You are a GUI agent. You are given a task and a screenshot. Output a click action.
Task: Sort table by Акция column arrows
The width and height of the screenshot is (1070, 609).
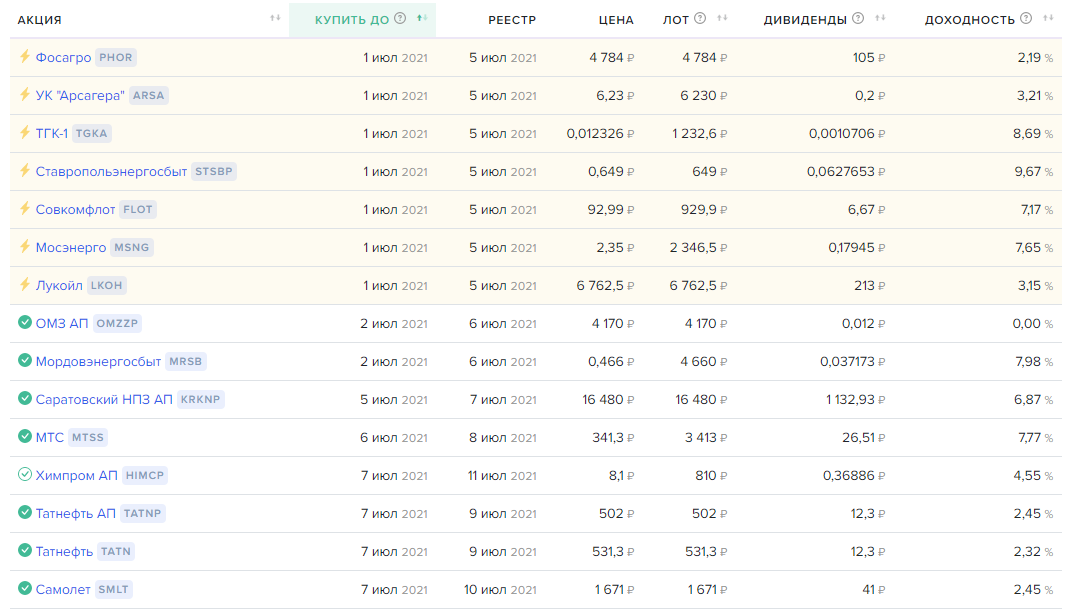coord(275,18)
